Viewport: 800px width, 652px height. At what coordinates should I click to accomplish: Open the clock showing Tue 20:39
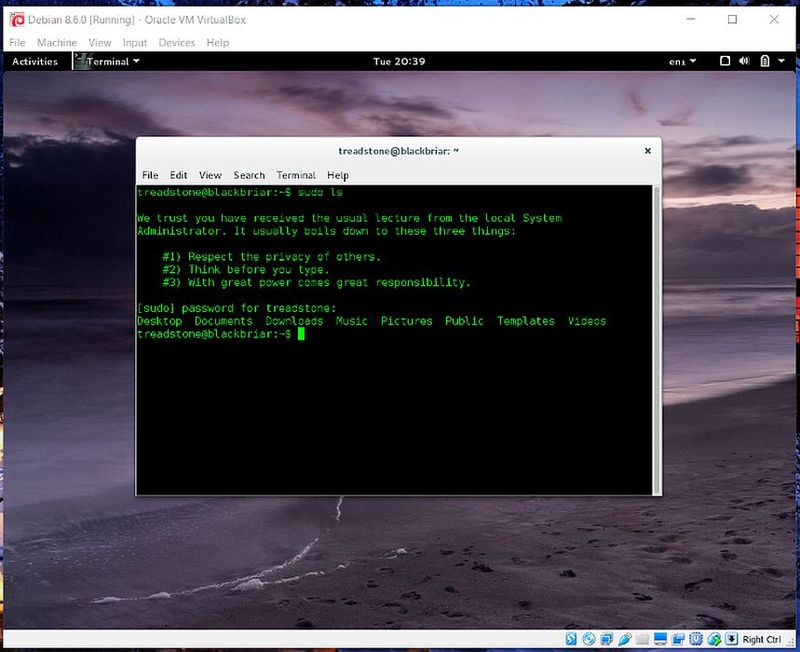(x=399, y=61)
